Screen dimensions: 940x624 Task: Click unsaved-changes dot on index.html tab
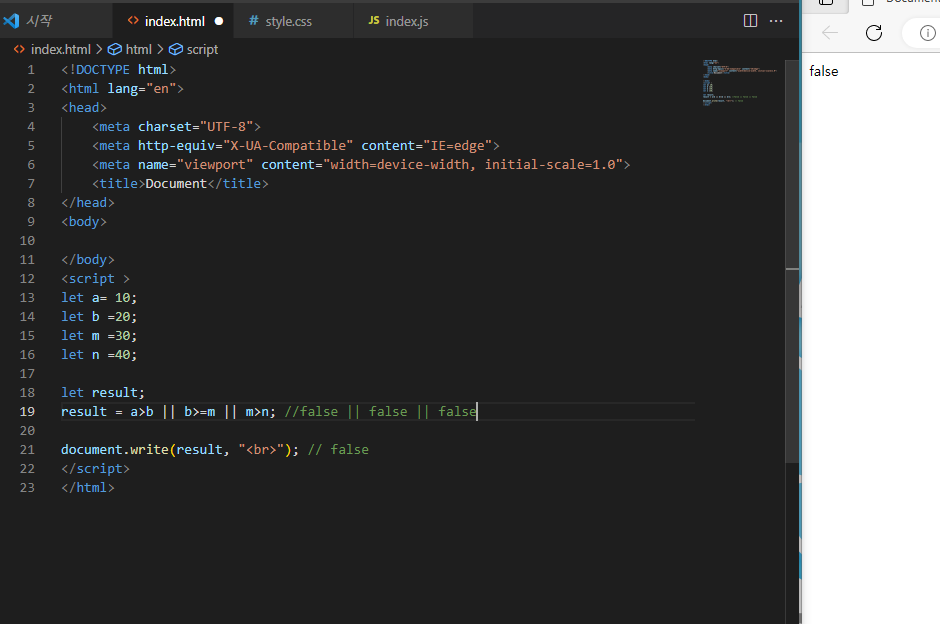pyautogui.click(x=219, y=21)
